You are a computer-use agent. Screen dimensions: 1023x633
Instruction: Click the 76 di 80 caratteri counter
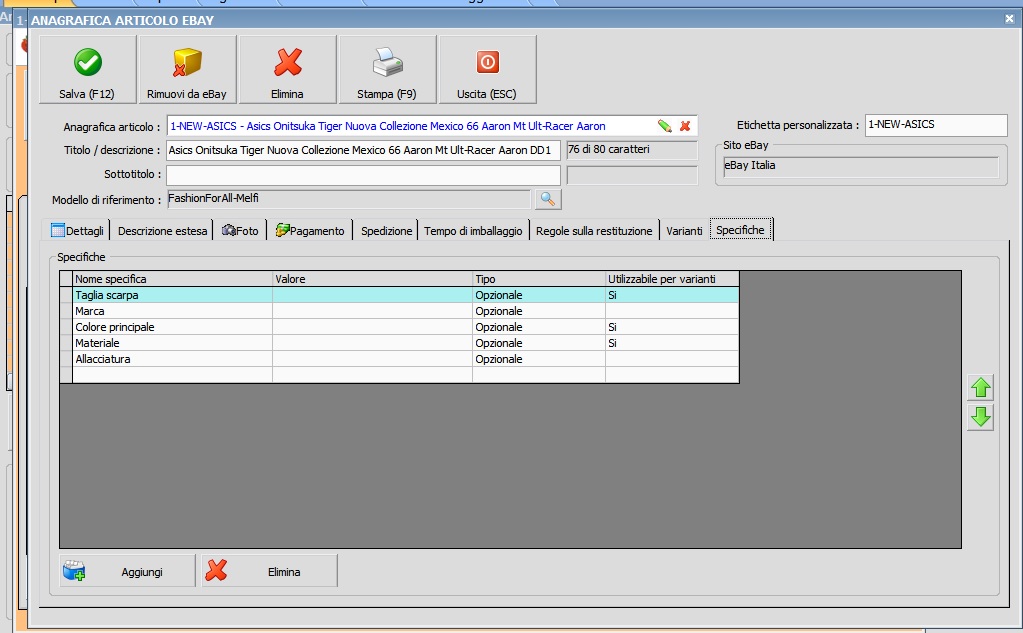coord(632,150)
